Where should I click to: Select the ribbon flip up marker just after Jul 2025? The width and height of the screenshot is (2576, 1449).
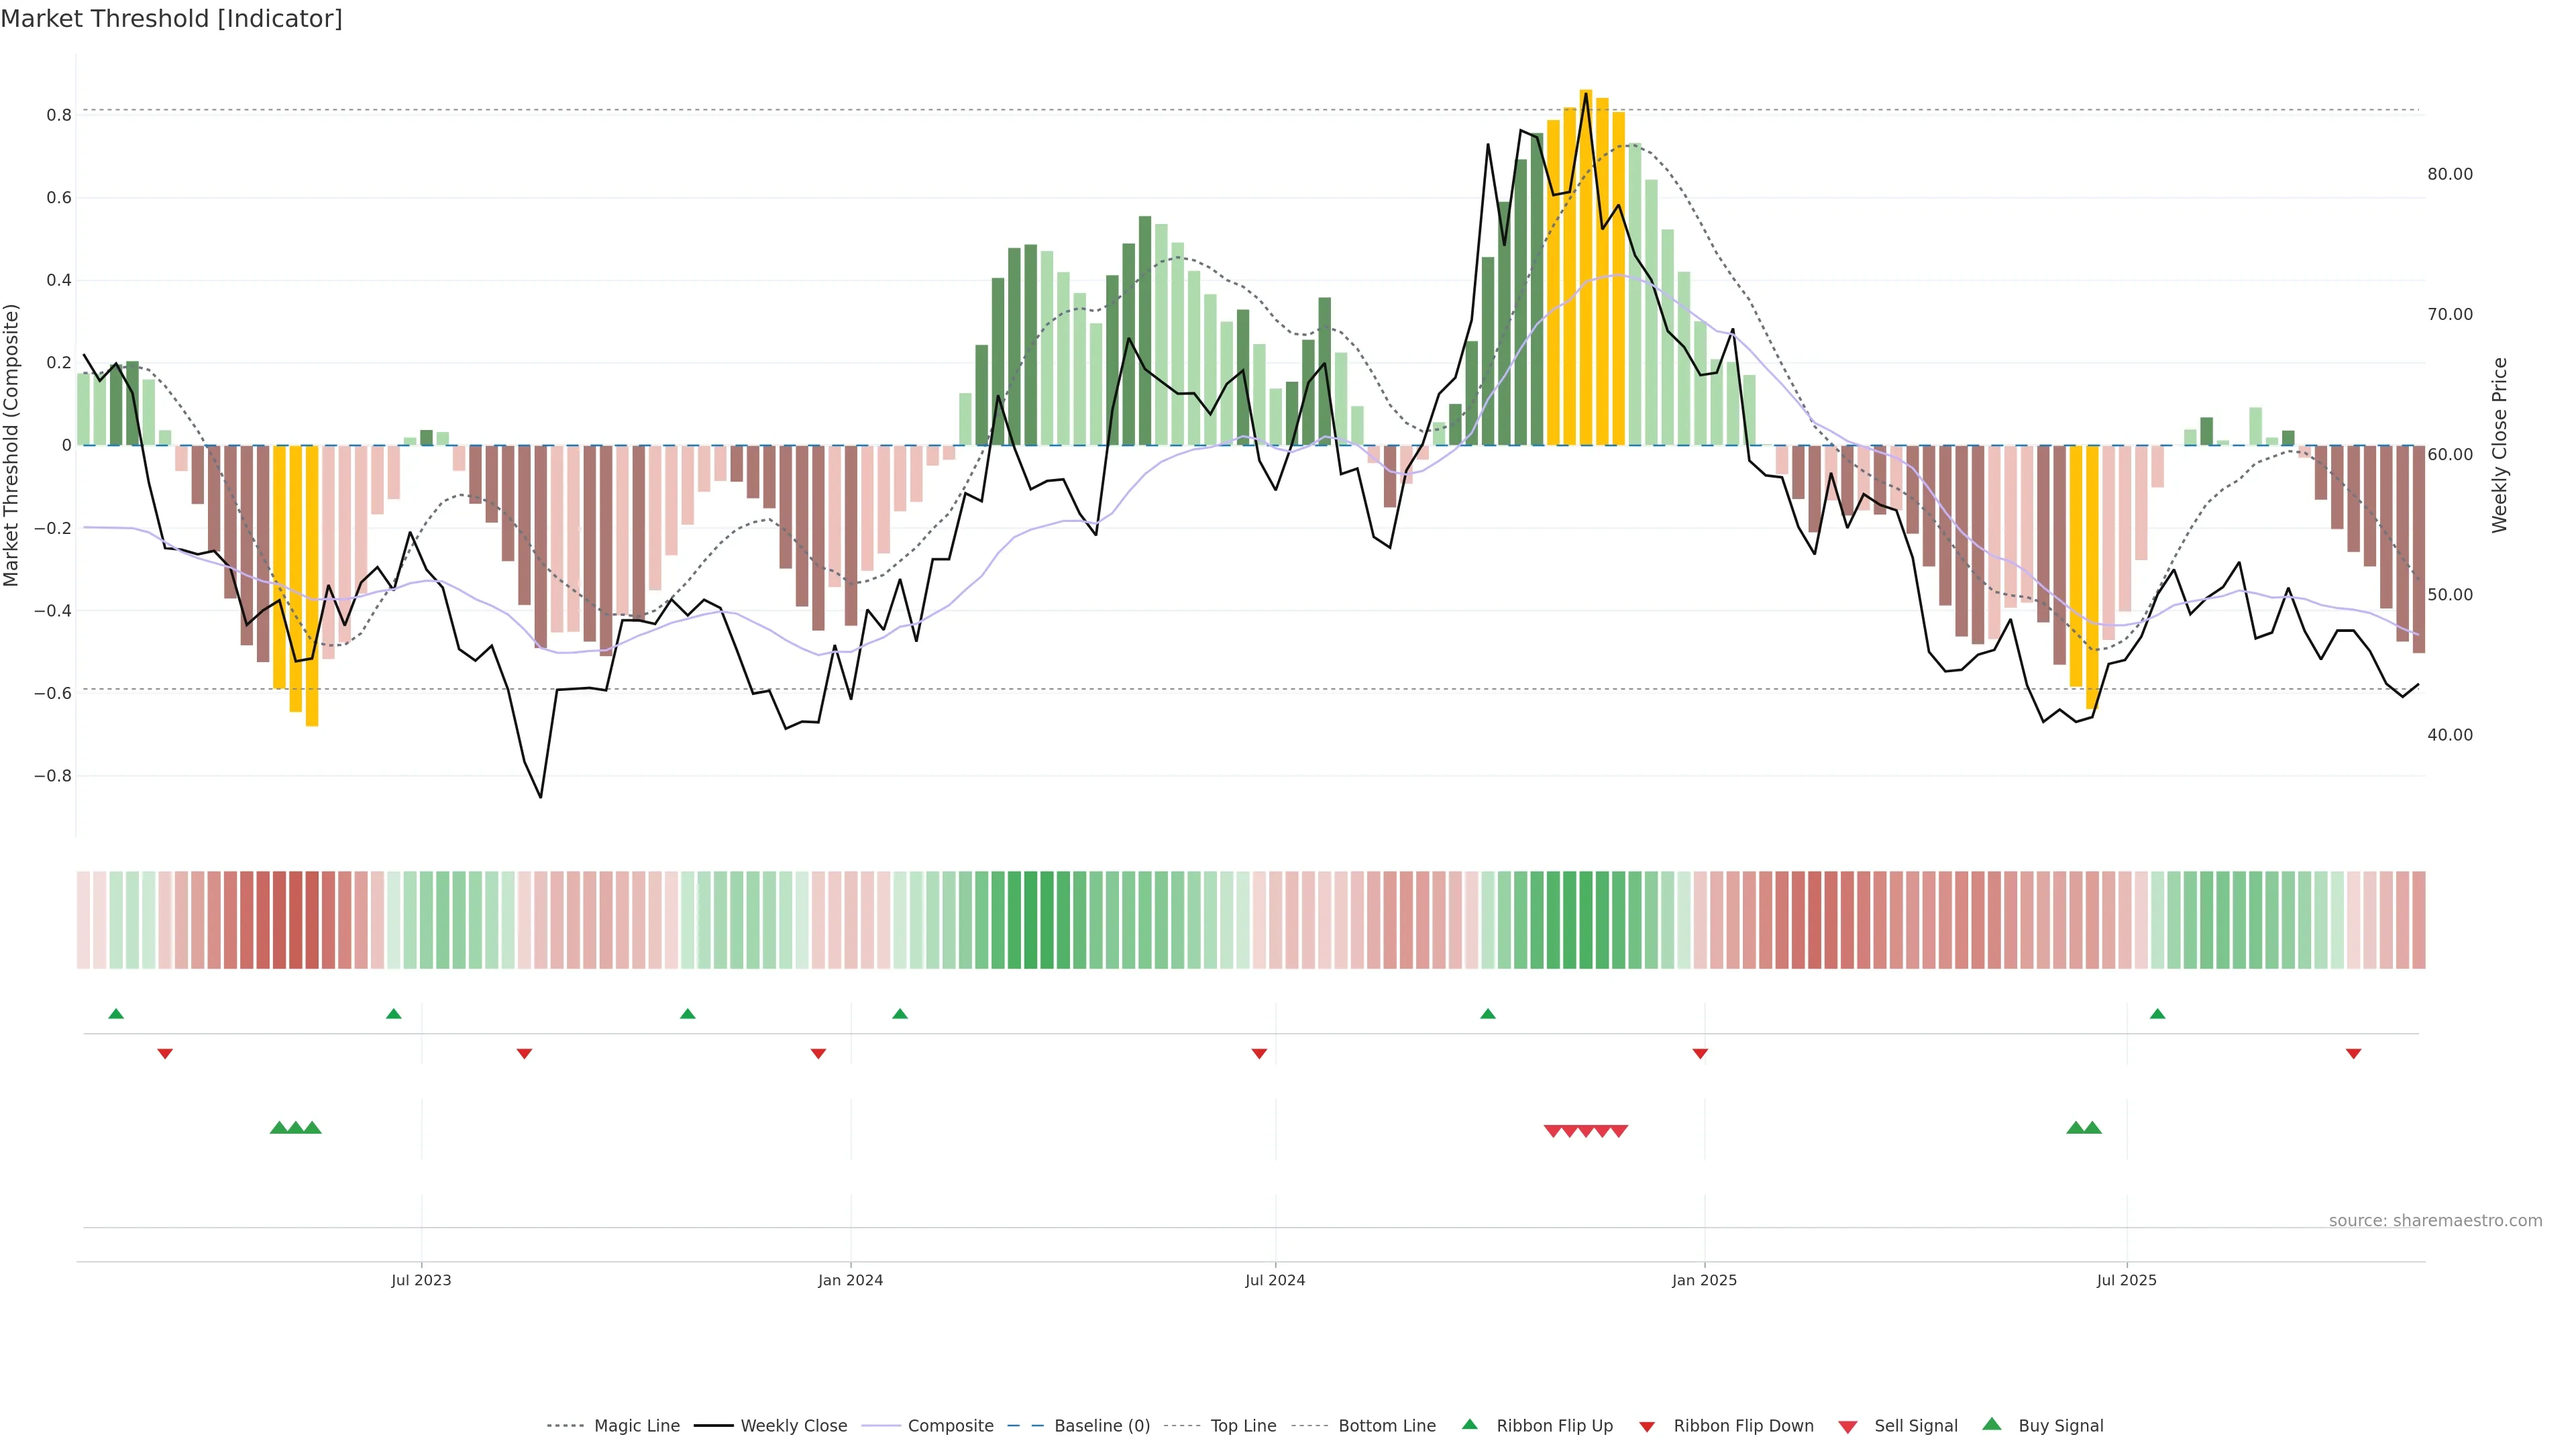pos(2157,1014)
